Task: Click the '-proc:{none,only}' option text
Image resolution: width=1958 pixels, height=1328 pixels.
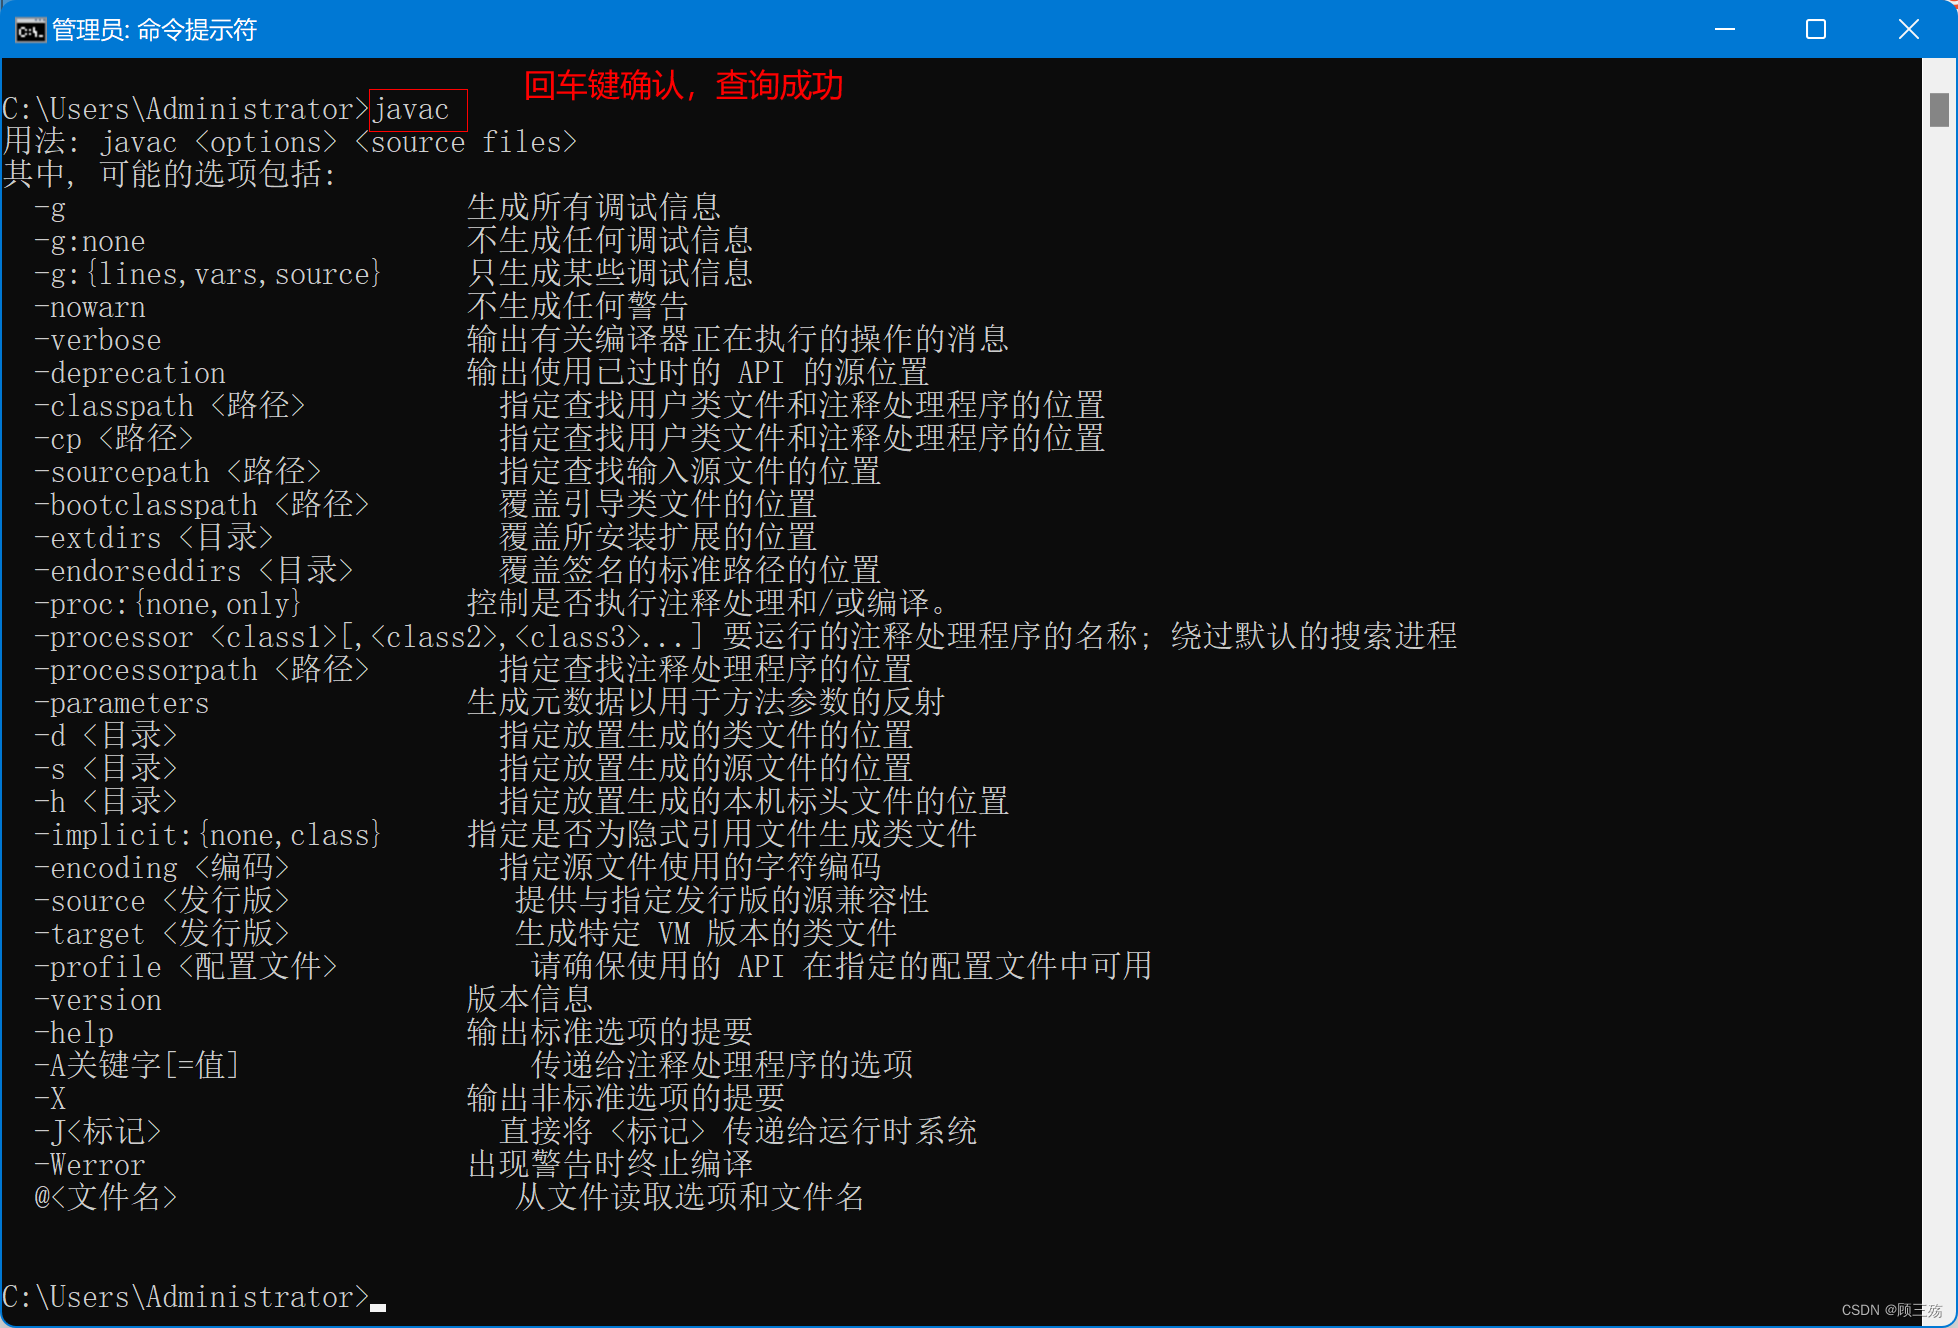Action: tap(167, 604)
